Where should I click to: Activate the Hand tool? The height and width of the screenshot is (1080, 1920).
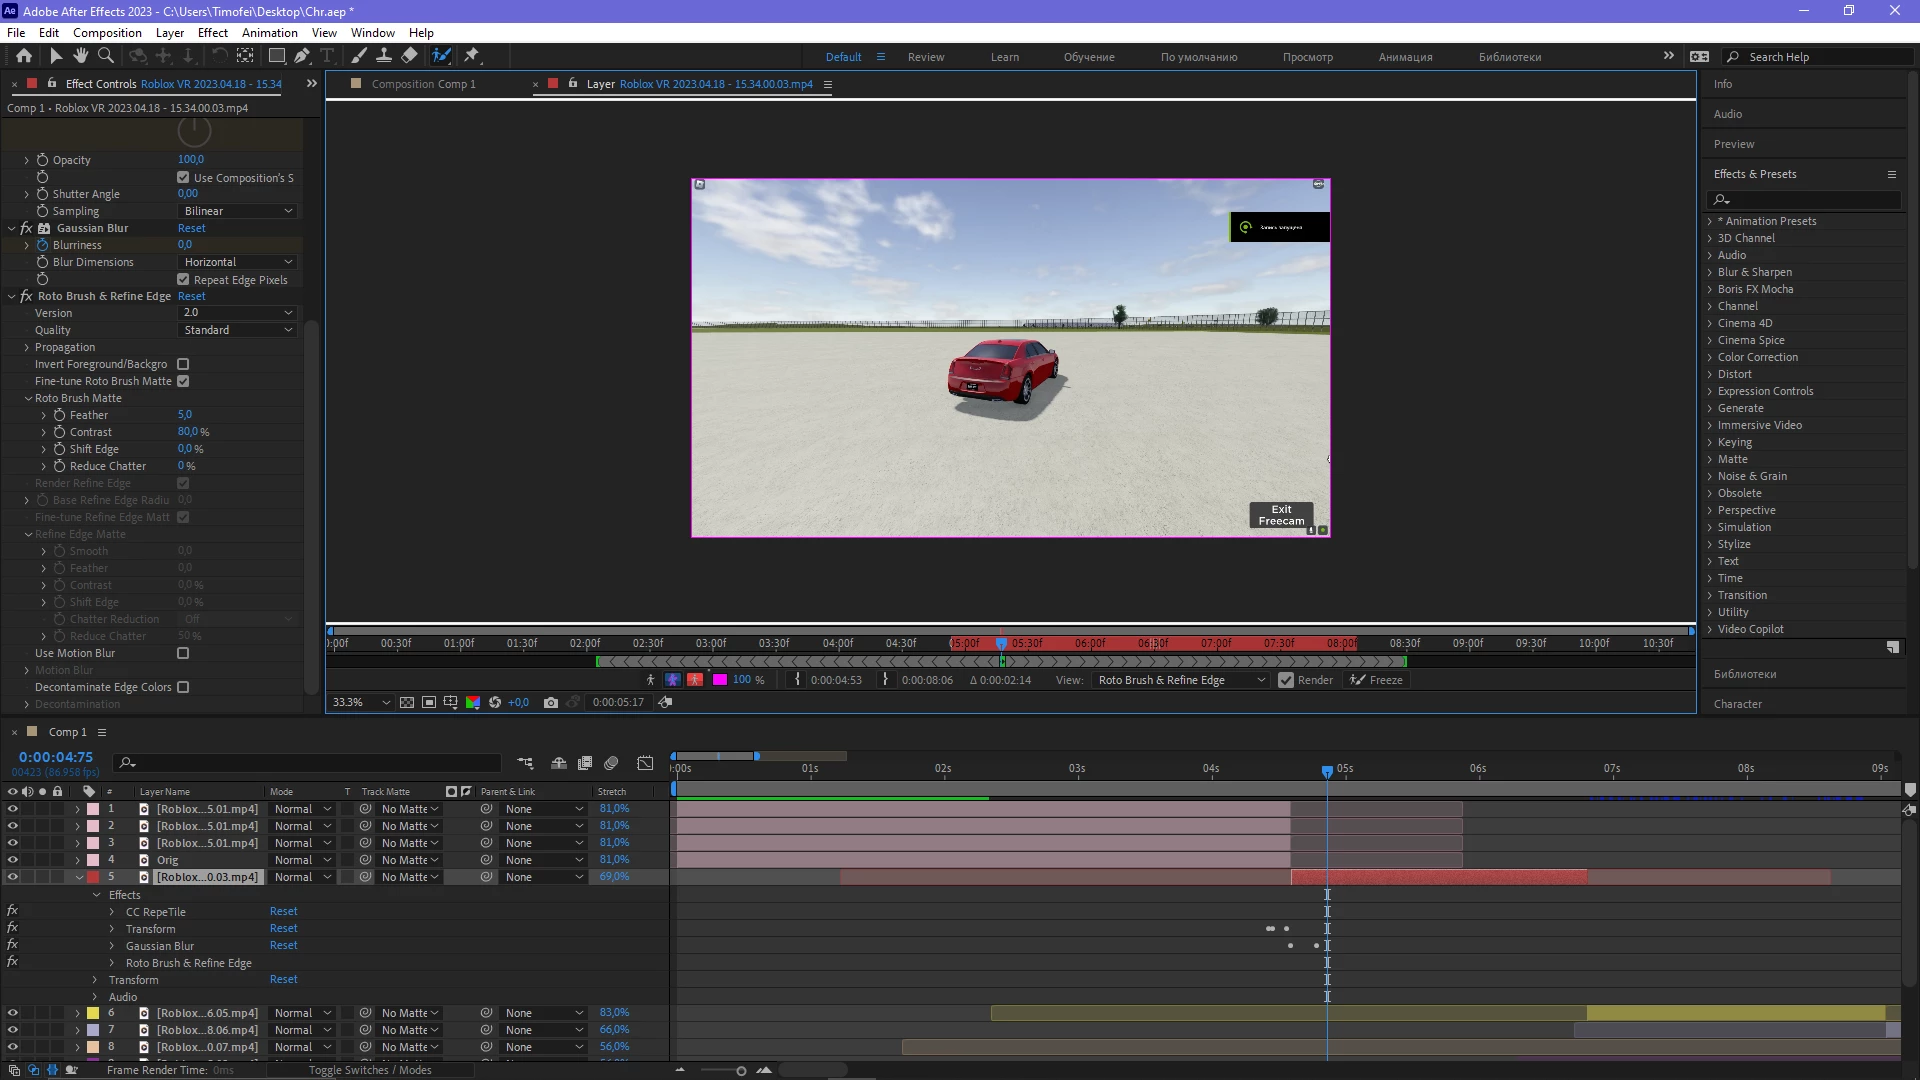pos(81,56)
